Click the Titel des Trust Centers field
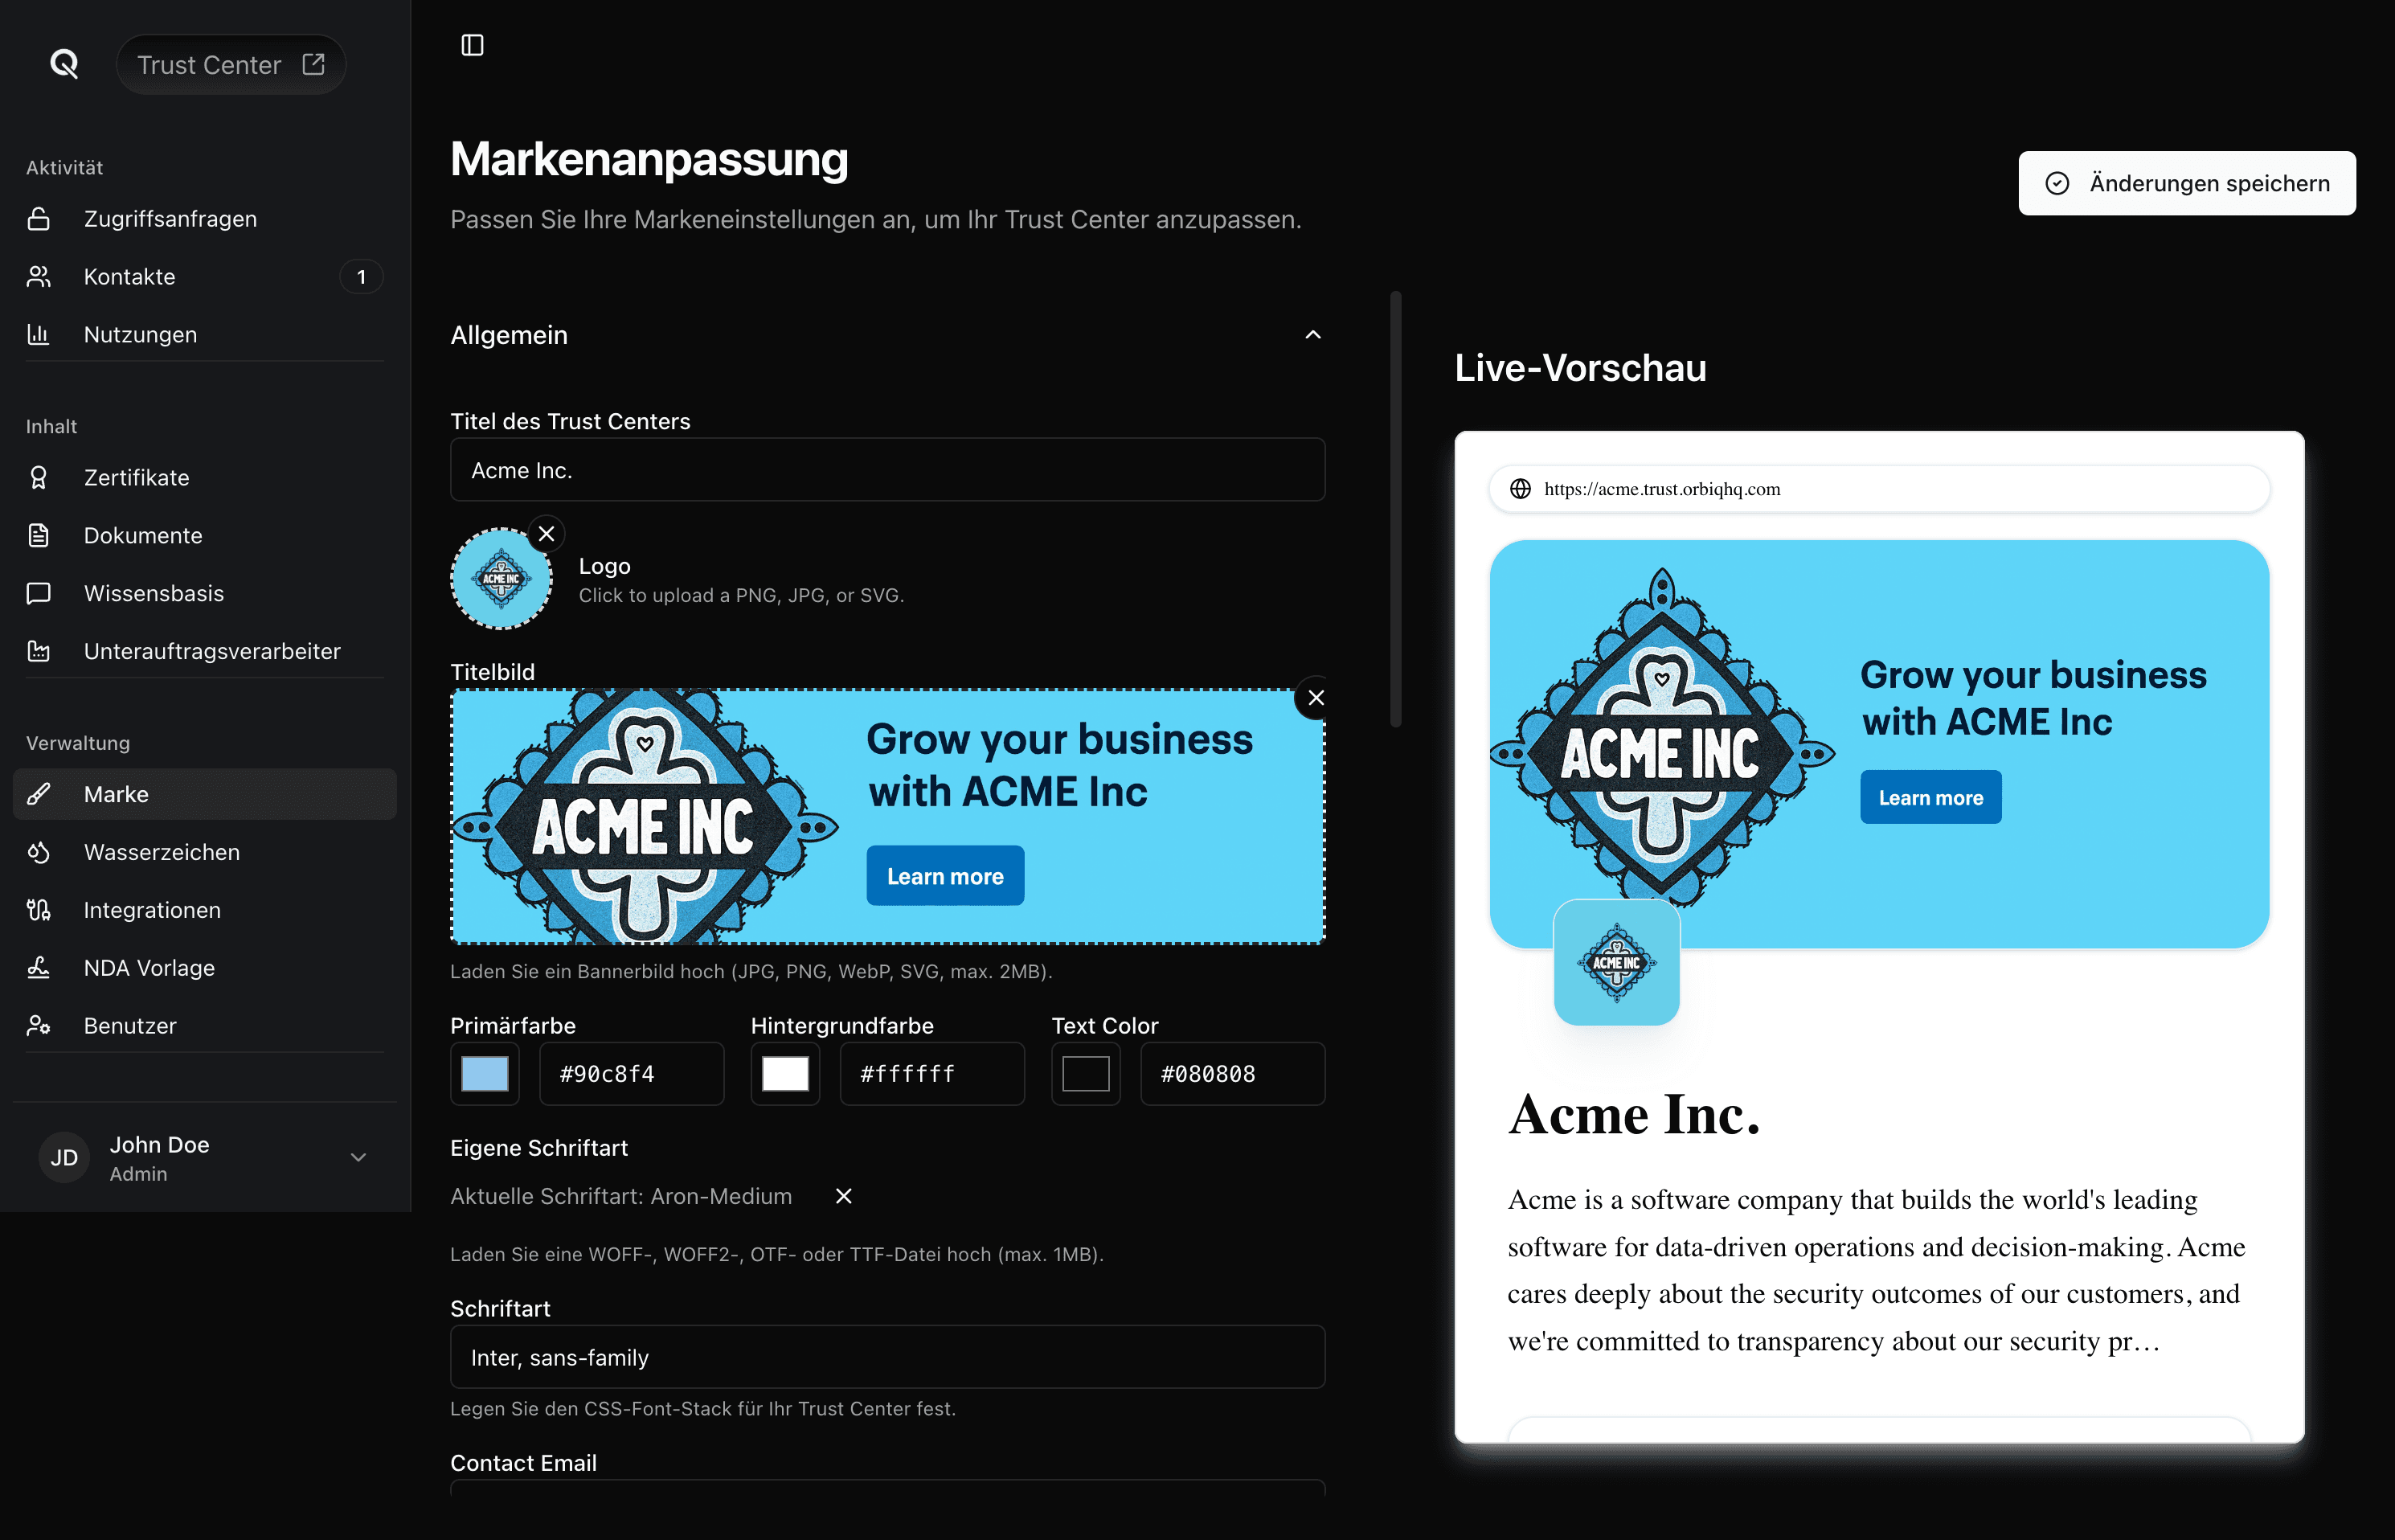Viewport: 2395px width, 1540px height. tap(887, 470)
